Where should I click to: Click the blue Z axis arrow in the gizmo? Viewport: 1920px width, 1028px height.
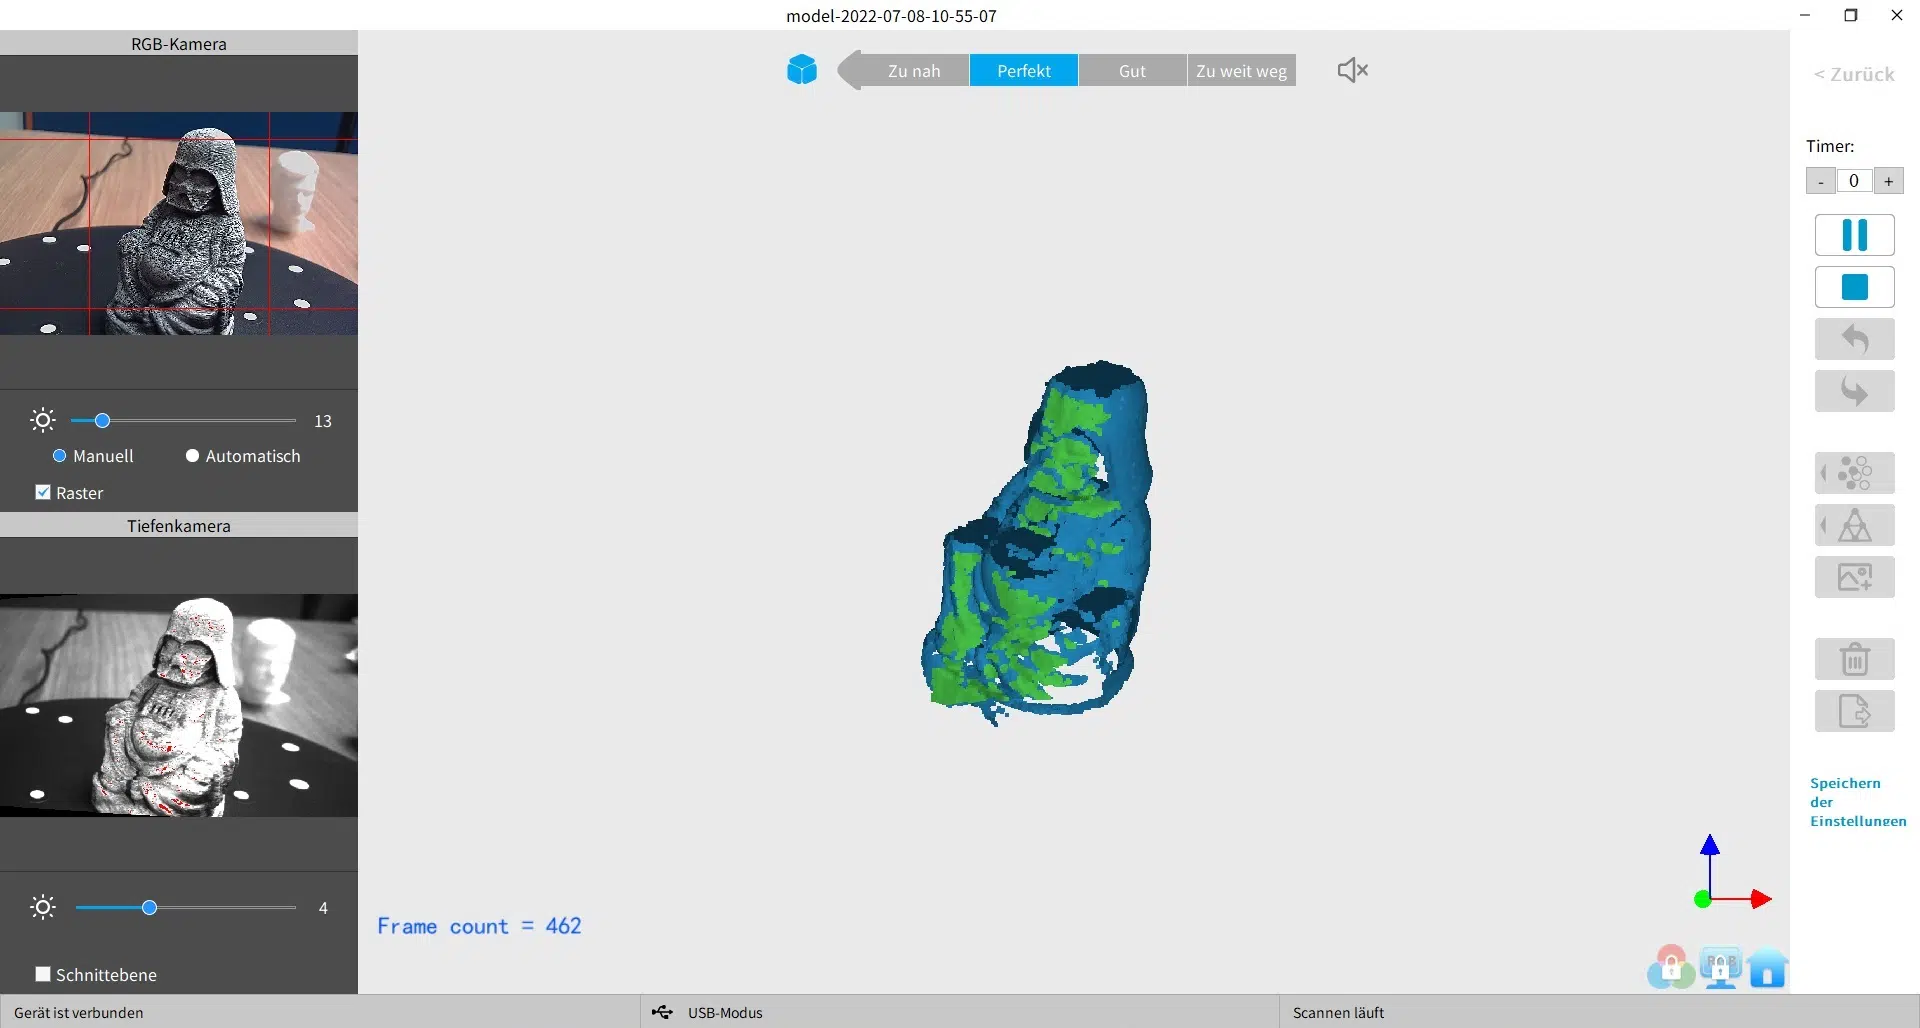point(1710,846)
